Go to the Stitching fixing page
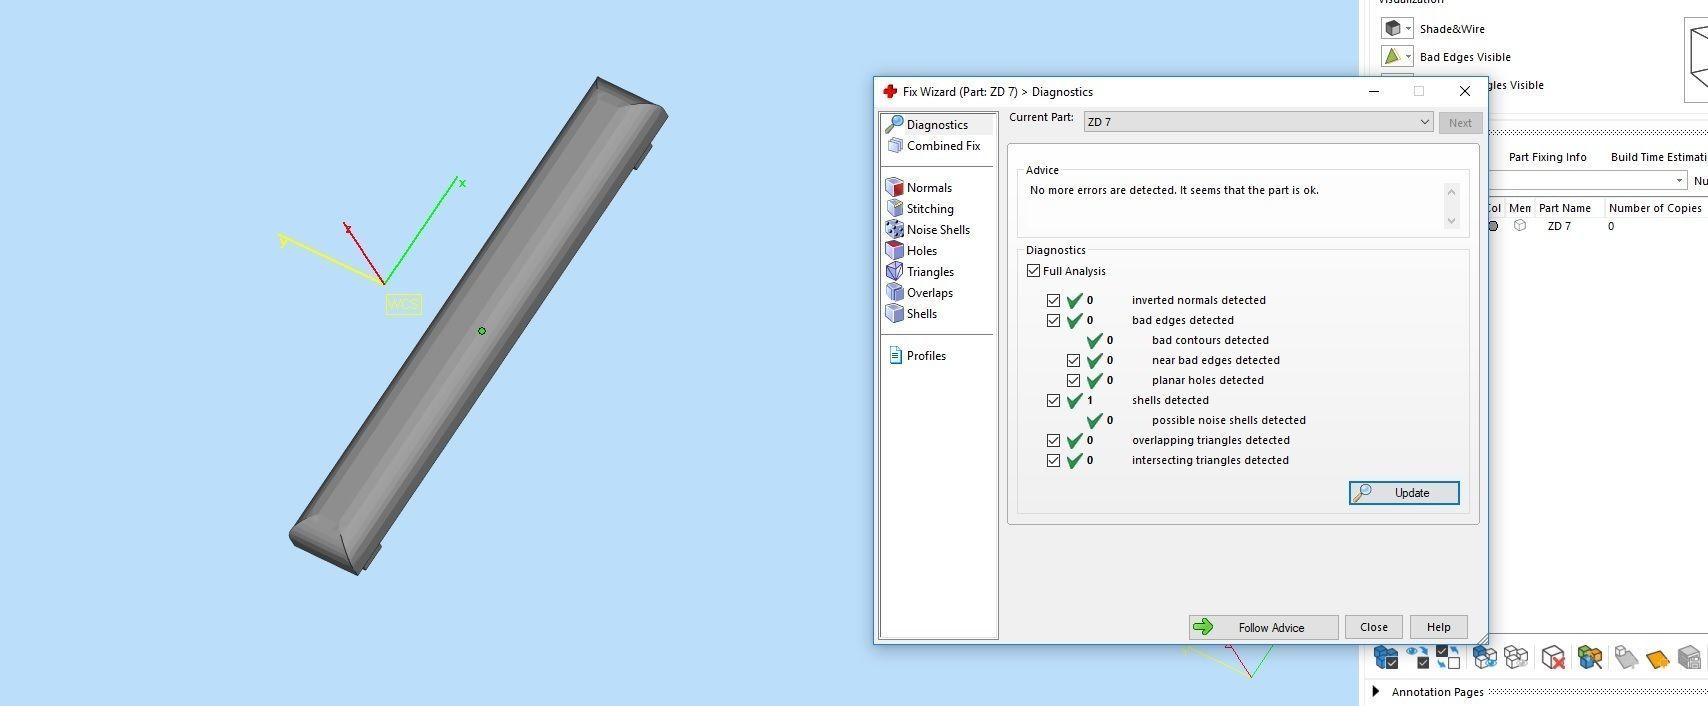1708x706 pixels. point(920,209)
